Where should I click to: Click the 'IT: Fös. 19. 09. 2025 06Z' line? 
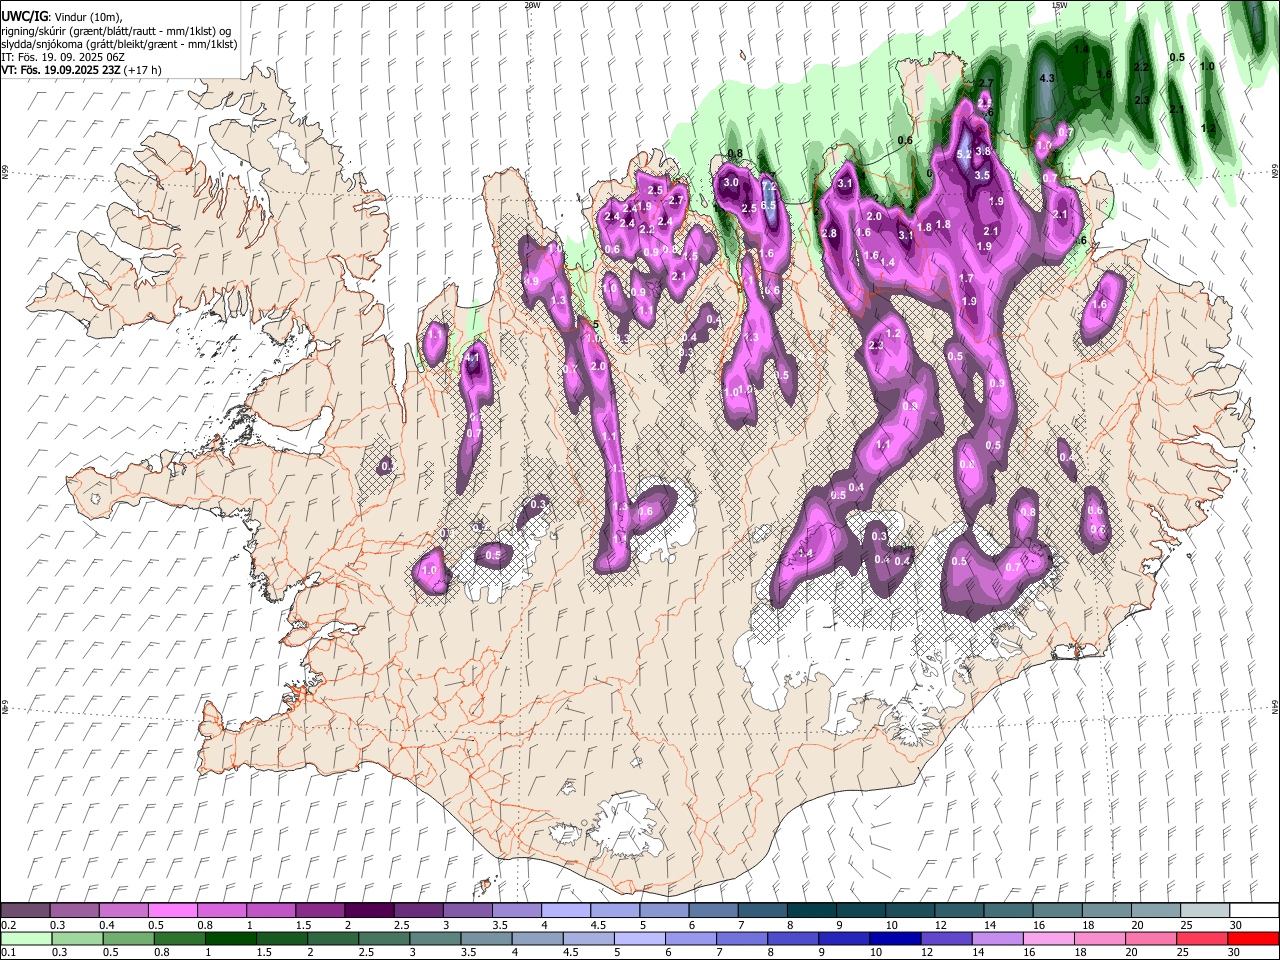(63, 57)
